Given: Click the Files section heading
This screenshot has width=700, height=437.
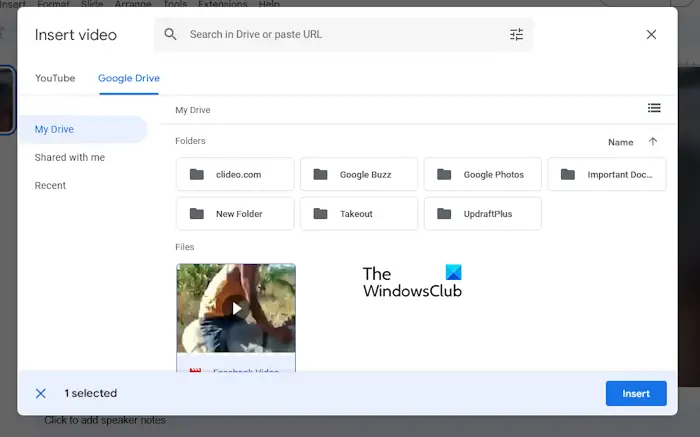Looking at the screenshot, I should pyautogui.click(x=184, y=247).
